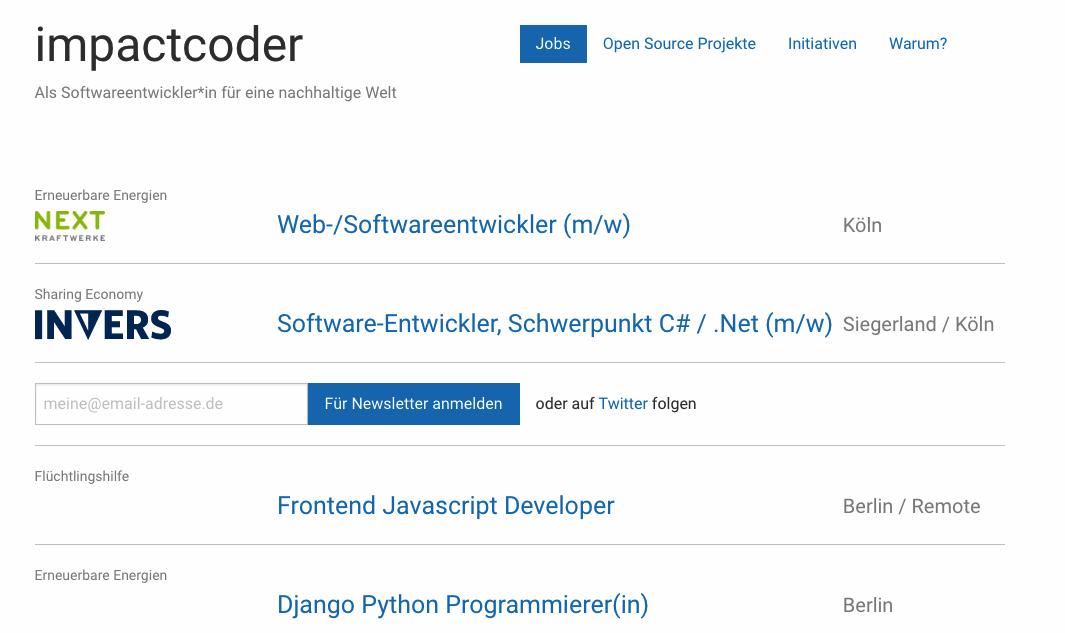Open the Warum? page
The width and height of the screenshot is (1065, 633).
pyautogui.click(x=917, y=44)
